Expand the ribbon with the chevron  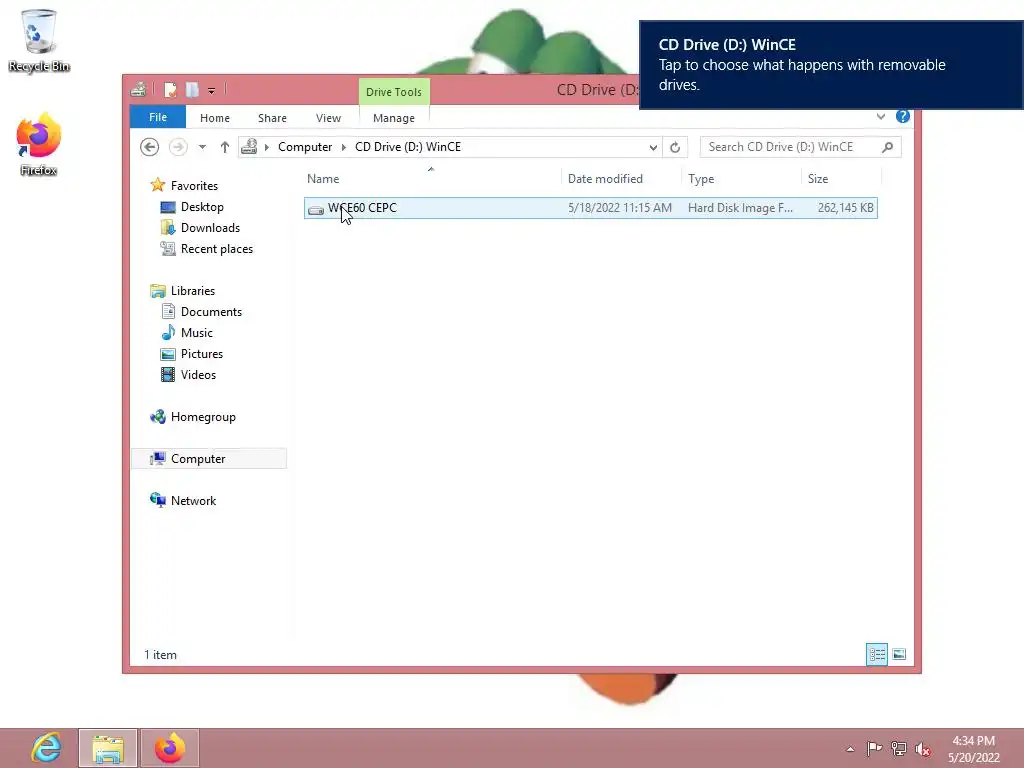point(881,116)
